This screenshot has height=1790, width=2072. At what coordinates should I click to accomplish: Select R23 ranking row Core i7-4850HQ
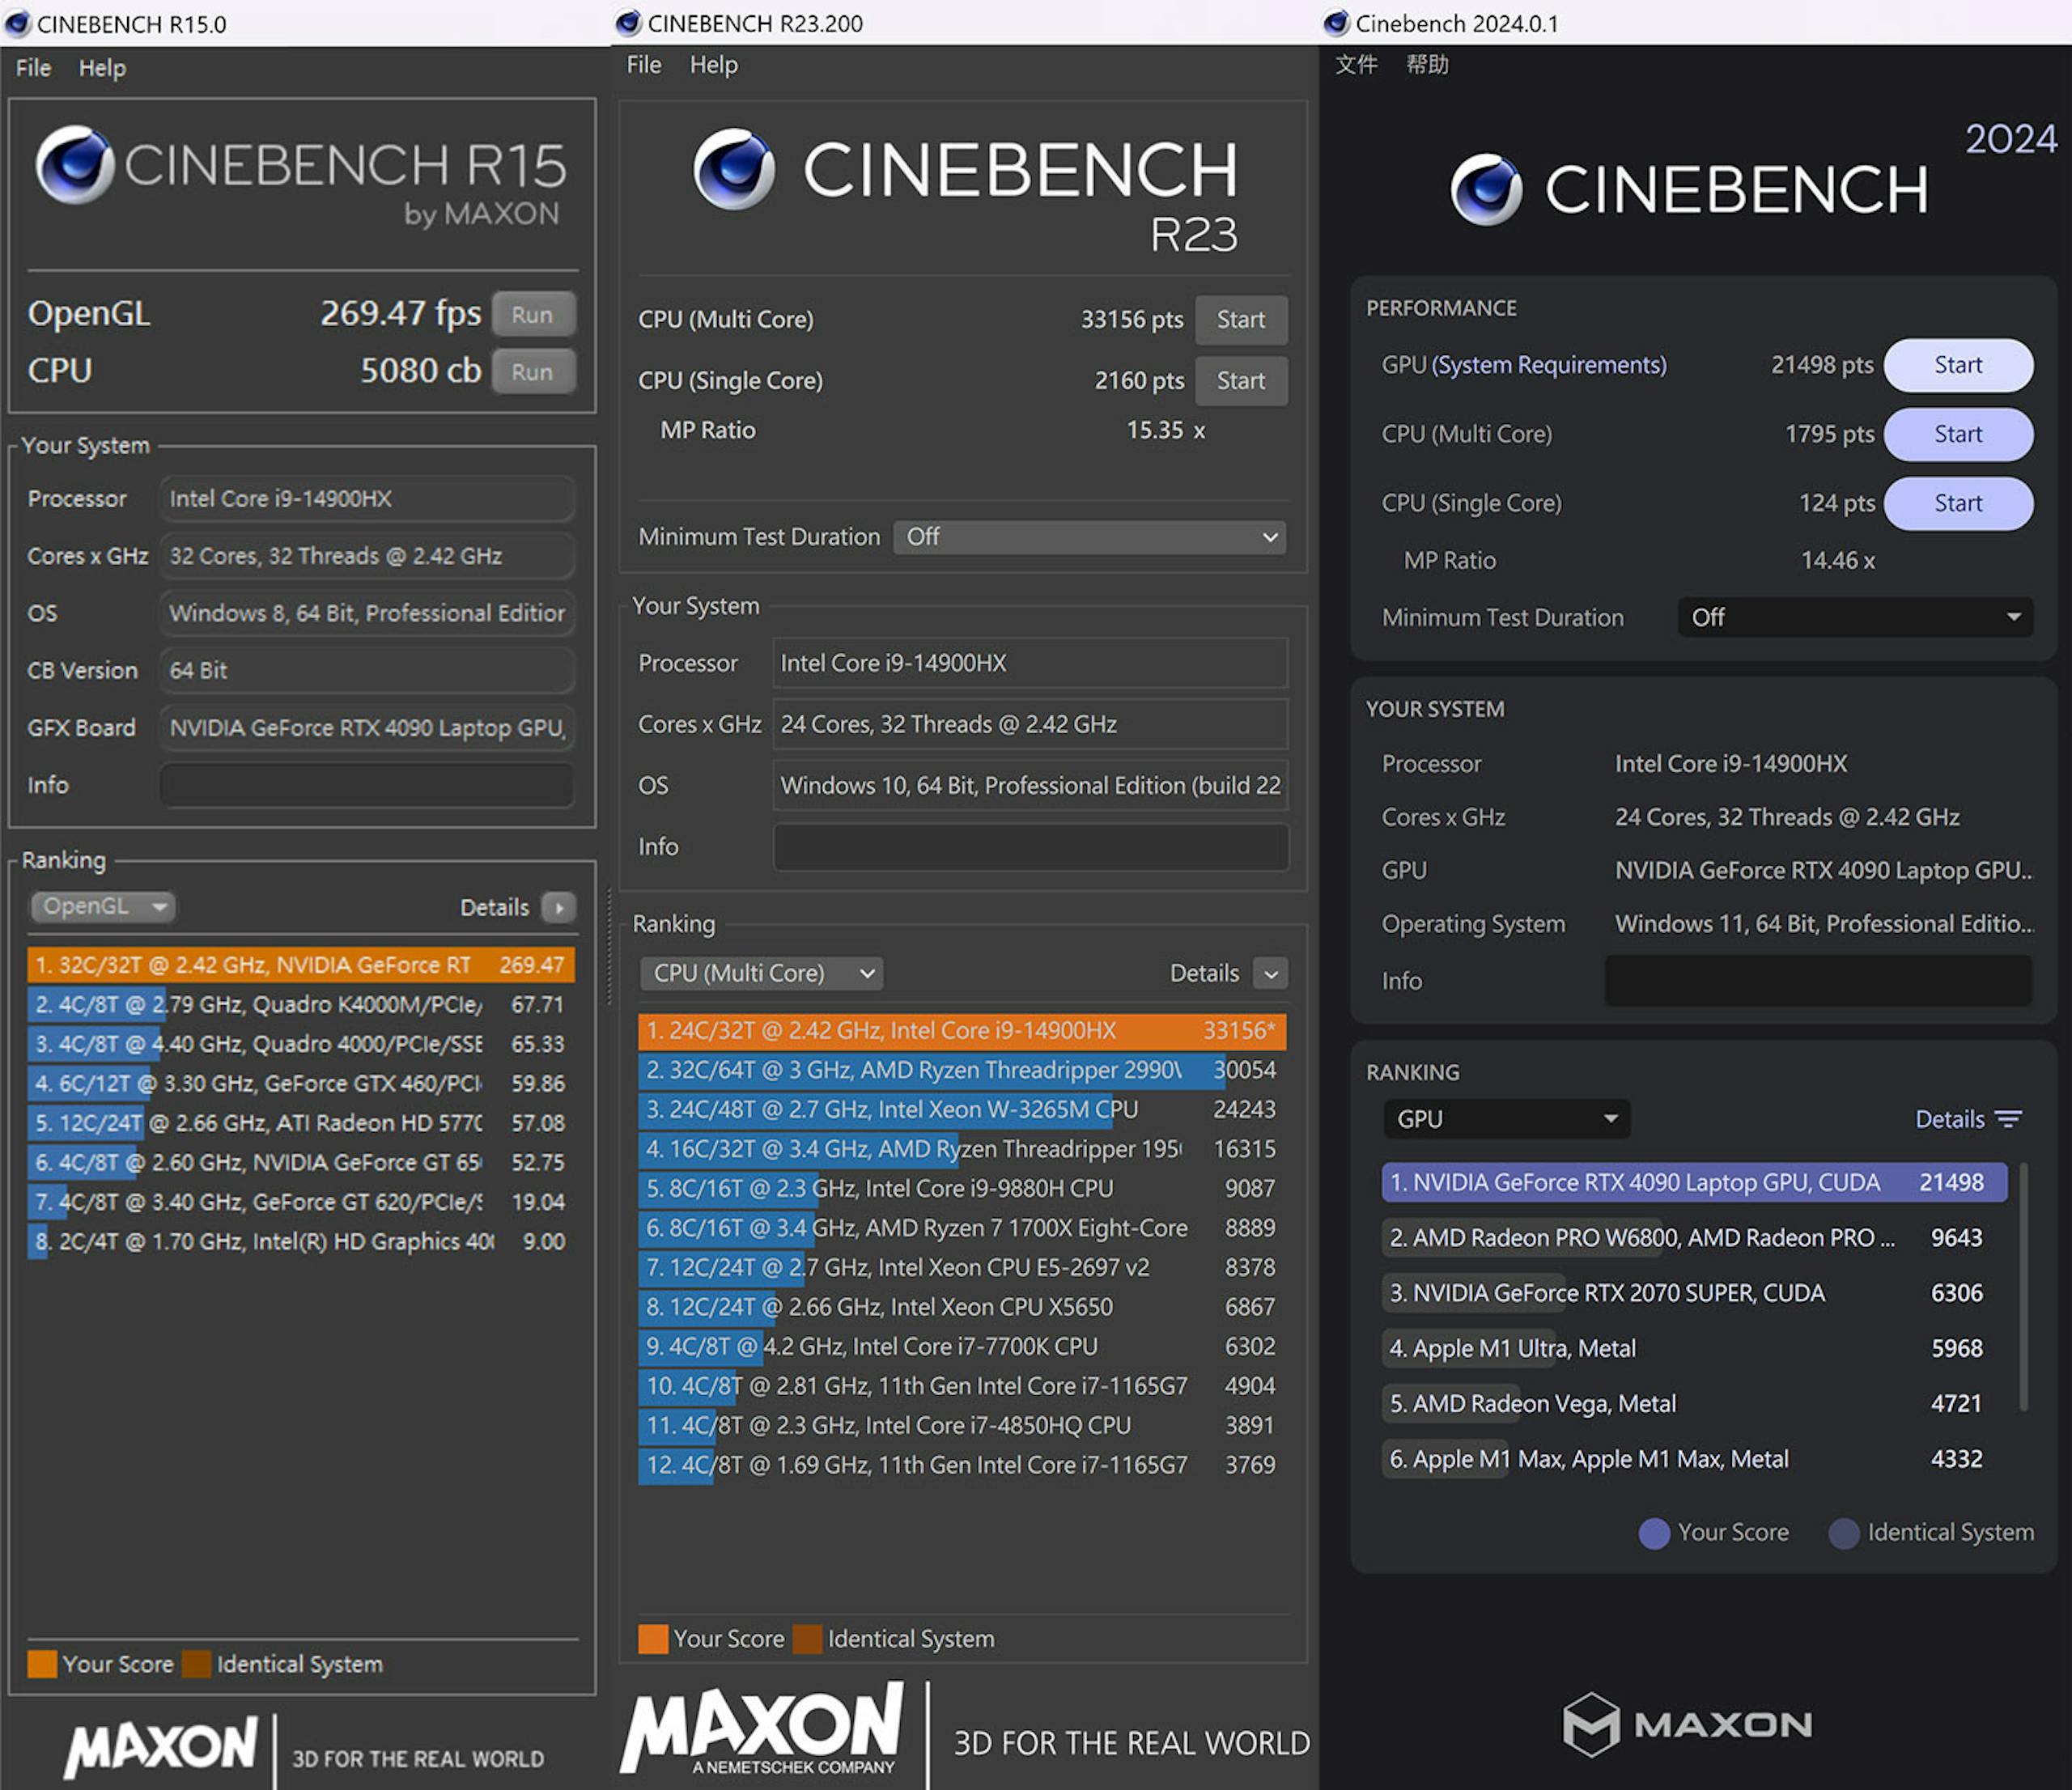962,1426
